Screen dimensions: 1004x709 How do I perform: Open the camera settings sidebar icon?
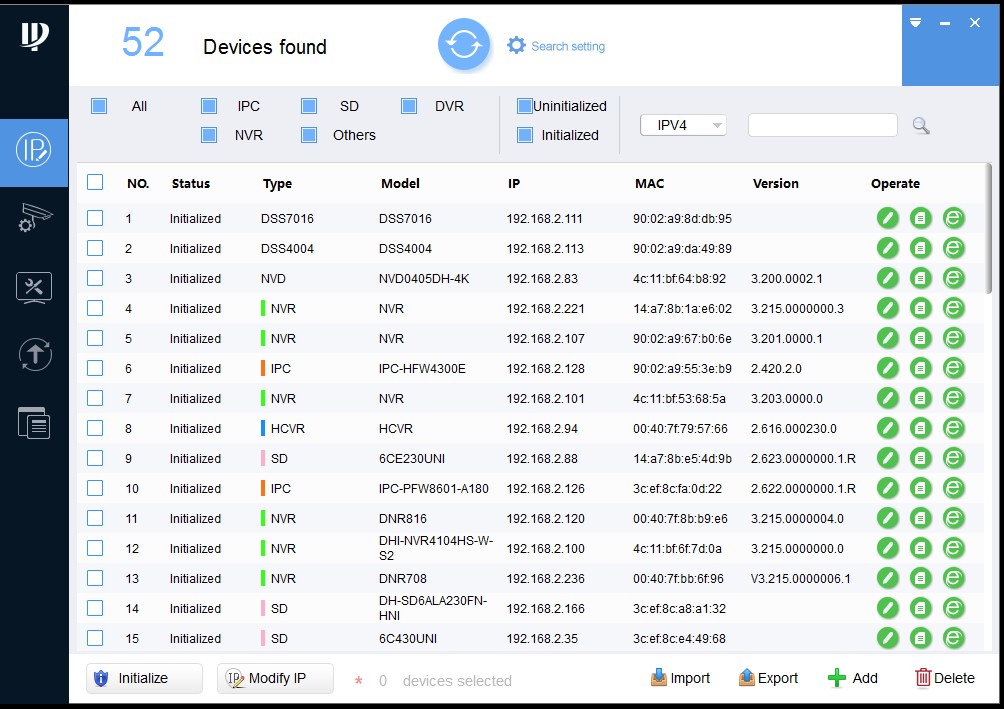(x=34, y=217)
